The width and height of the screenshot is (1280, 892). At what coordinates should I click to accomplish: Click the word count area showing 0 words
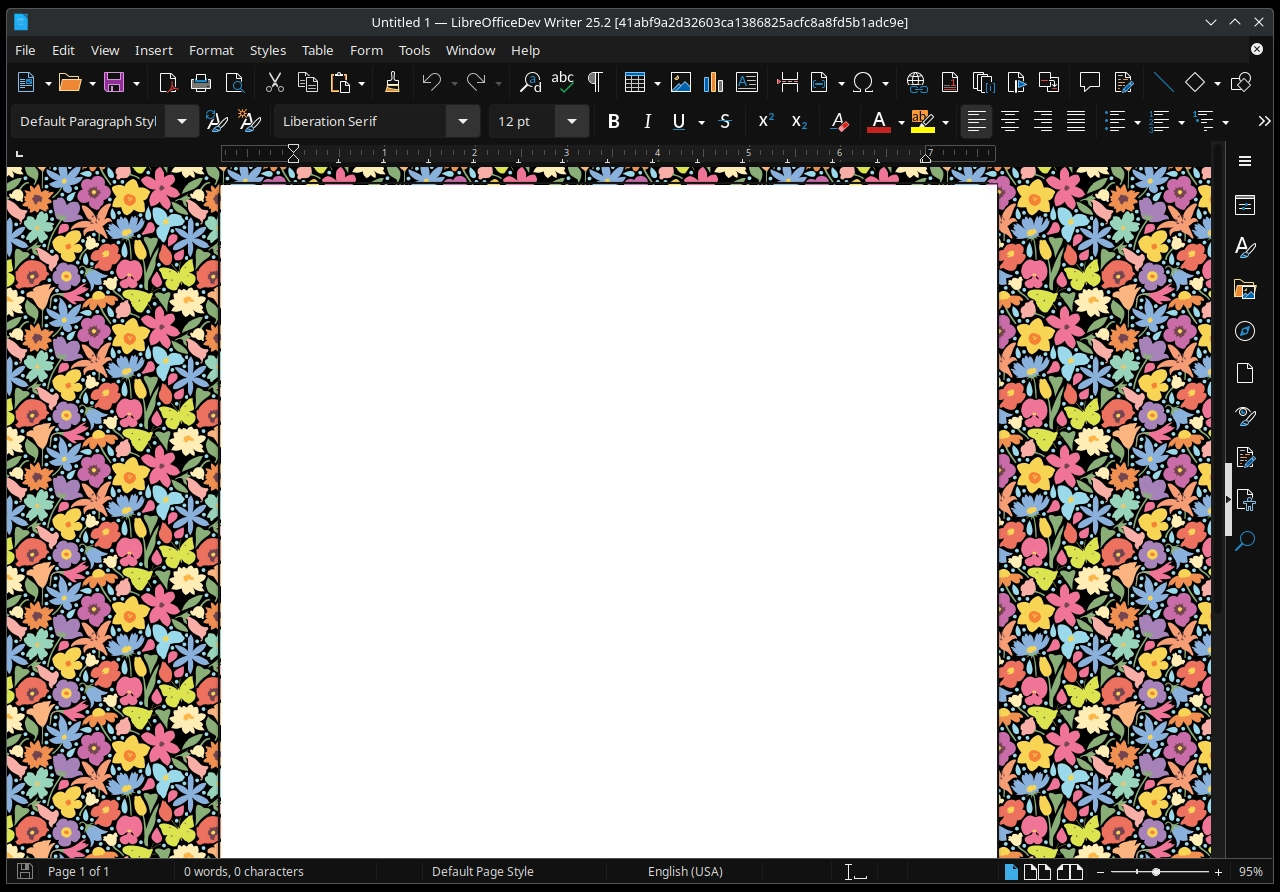coord(243,871)
